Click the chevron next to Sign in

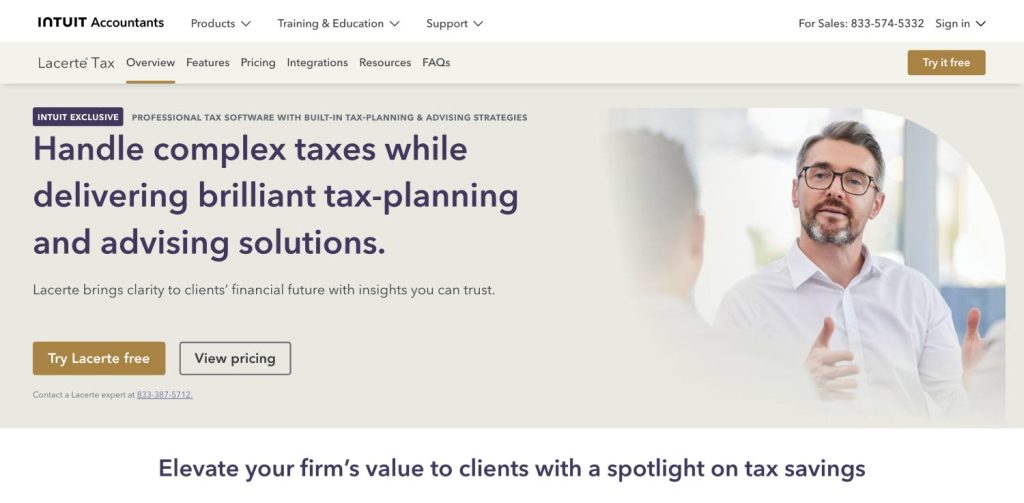point(981,23)
